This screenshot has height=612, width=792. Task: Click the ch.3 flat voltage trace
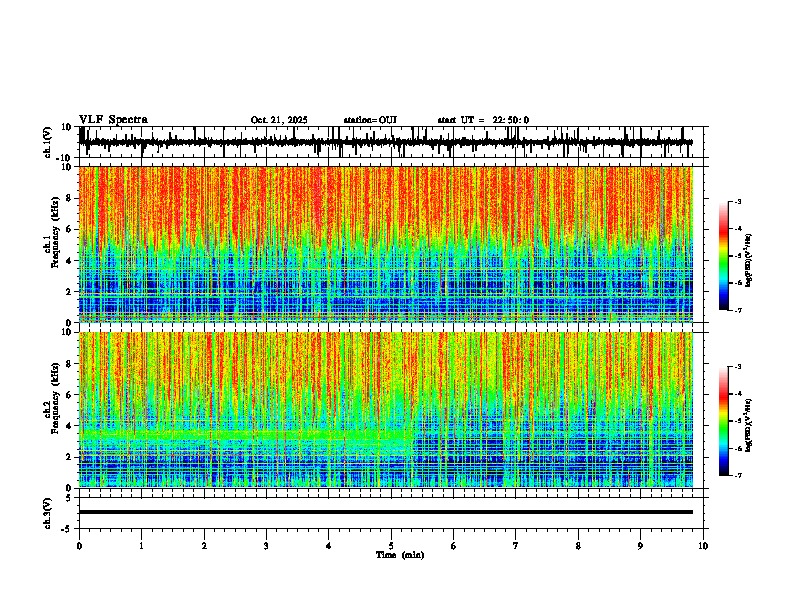coord(386,512)
